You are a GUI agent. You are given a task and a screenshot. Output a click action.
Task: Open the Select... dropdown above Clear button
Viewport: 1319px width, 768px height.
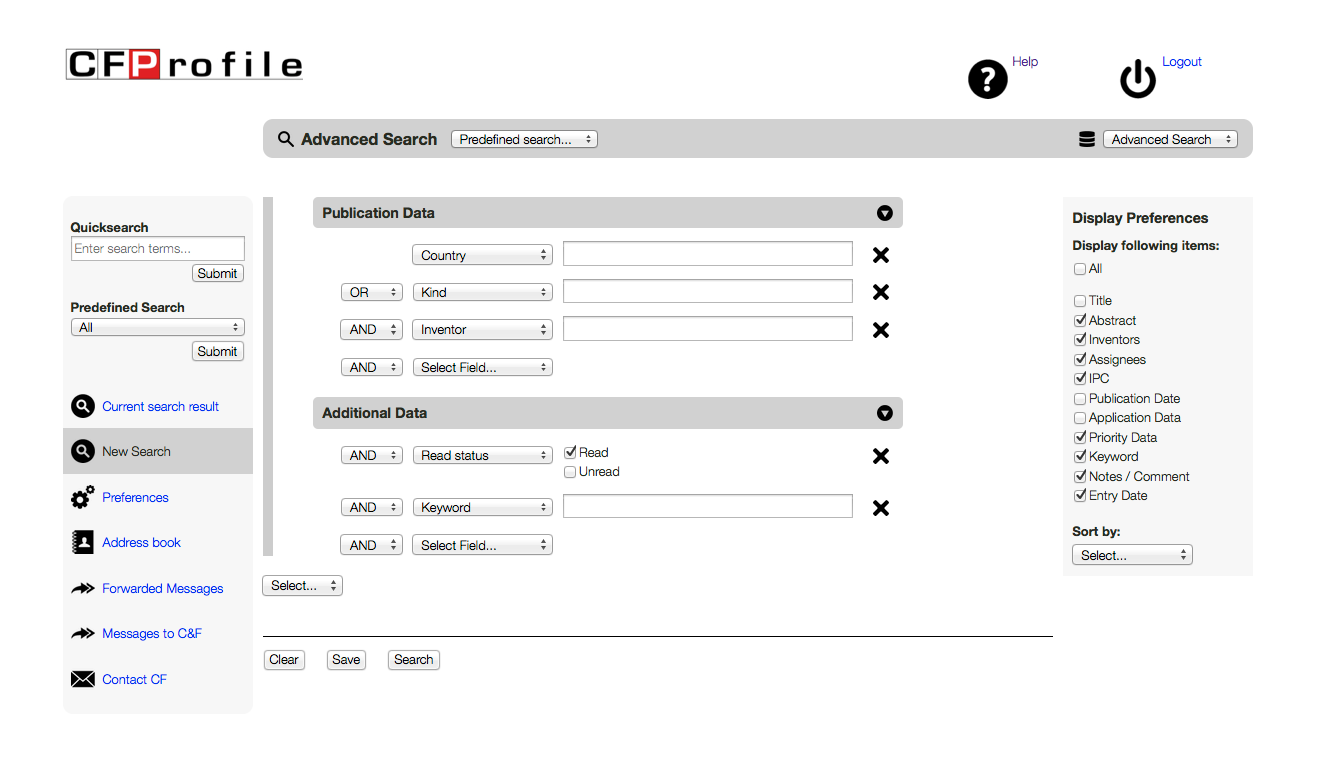pos(302,586)
